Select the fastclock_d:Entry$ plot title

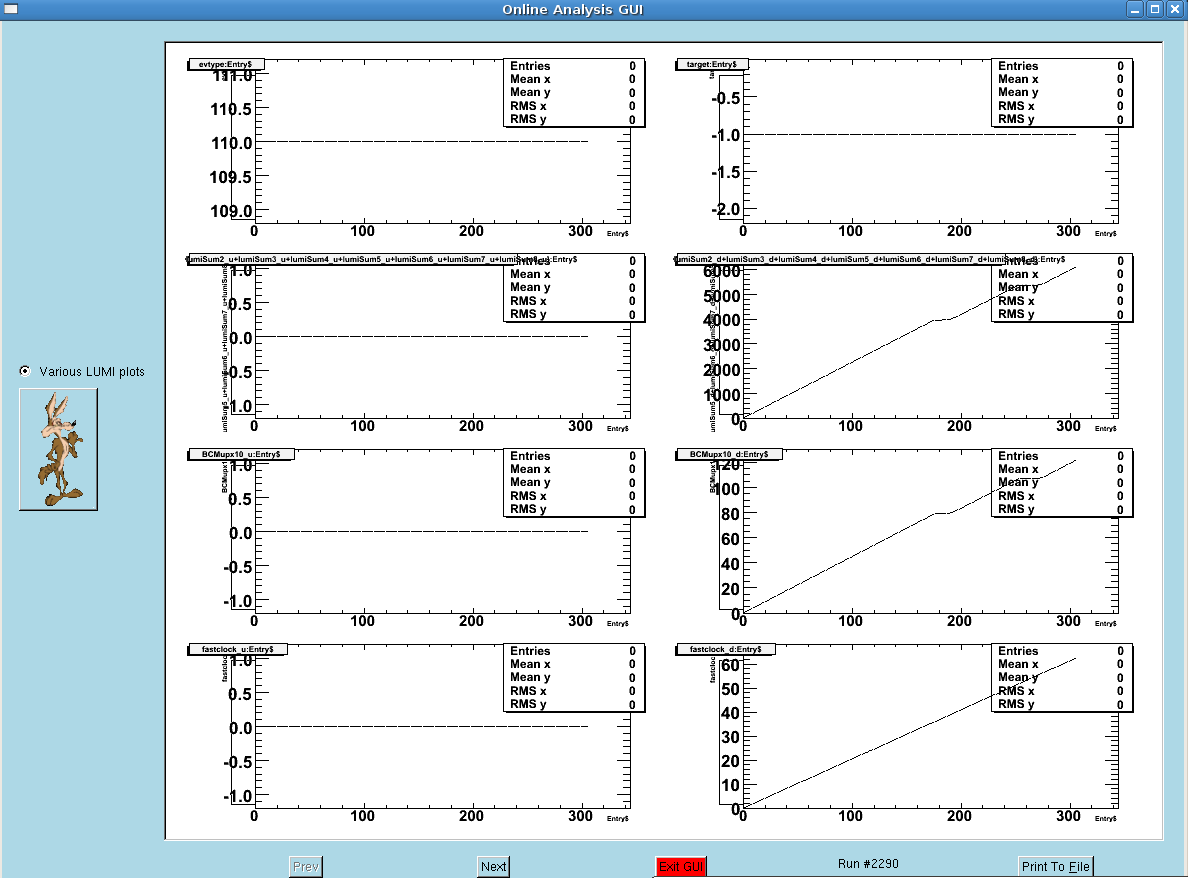725,649
